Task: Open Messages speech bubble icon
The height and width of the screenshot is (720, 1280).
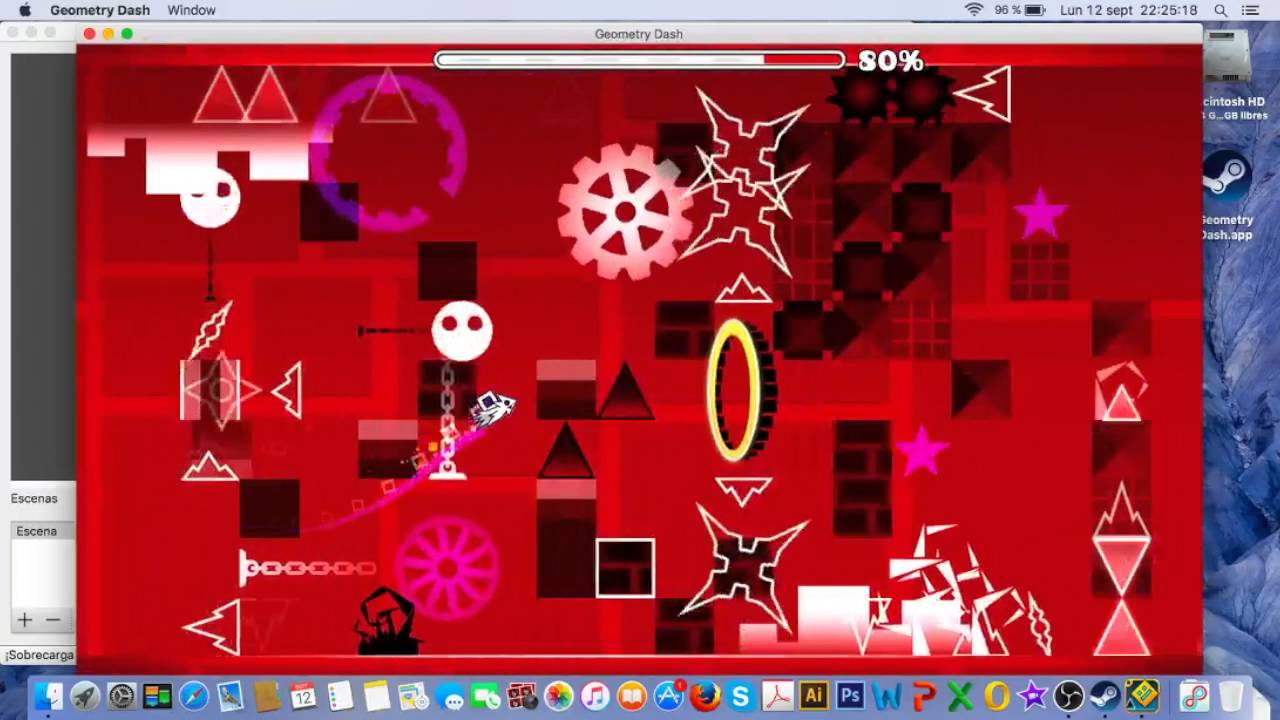Action: coord(449,696)
